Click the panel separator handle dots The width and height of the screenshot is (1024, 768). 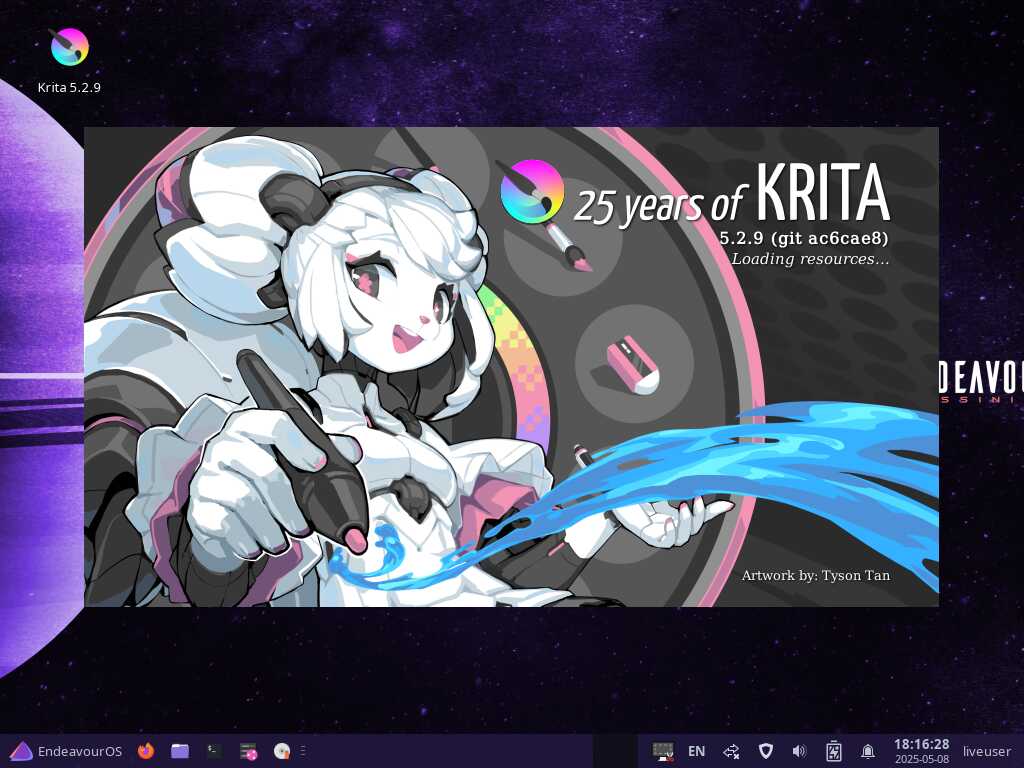point(303,751)
